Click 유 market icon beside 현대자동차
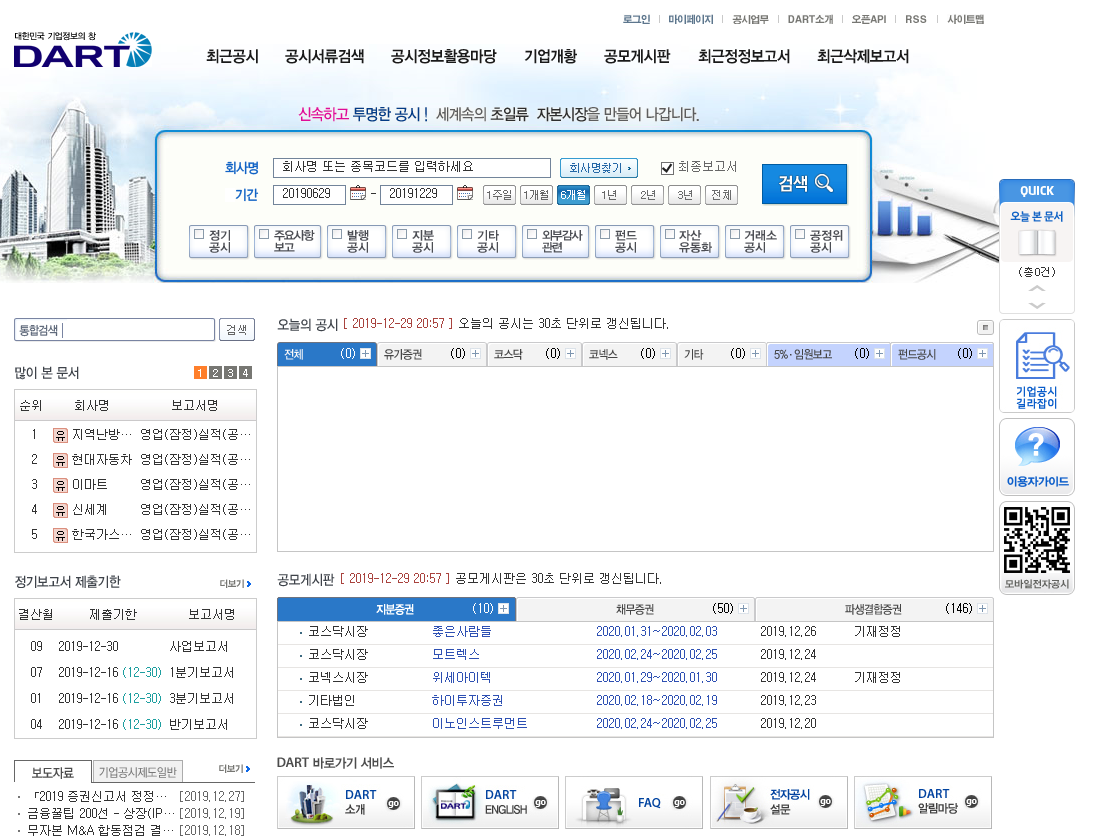Image resolution: width=1103 pixels, height=840 pixels. pos(60,460)
